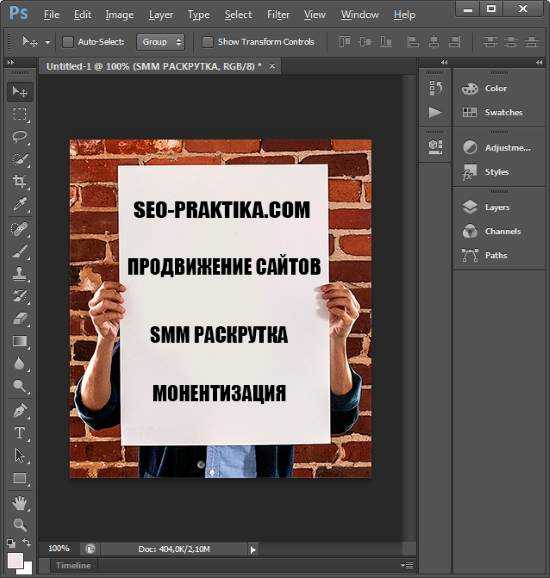Open the File menu

(x=51, y=15)
